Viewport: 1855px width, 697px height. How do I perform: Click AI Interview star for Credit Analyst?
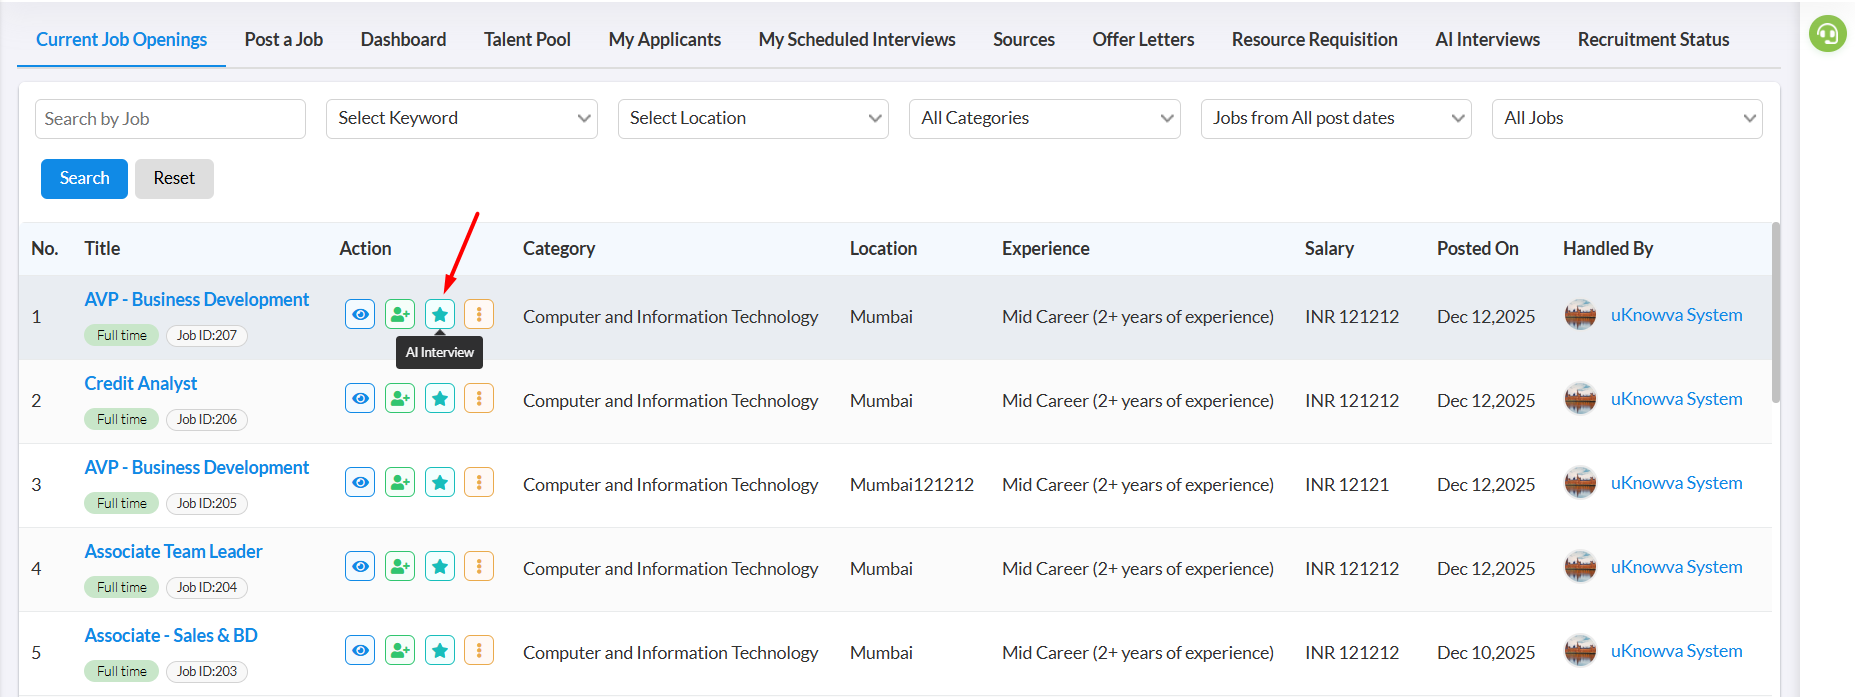440,399
